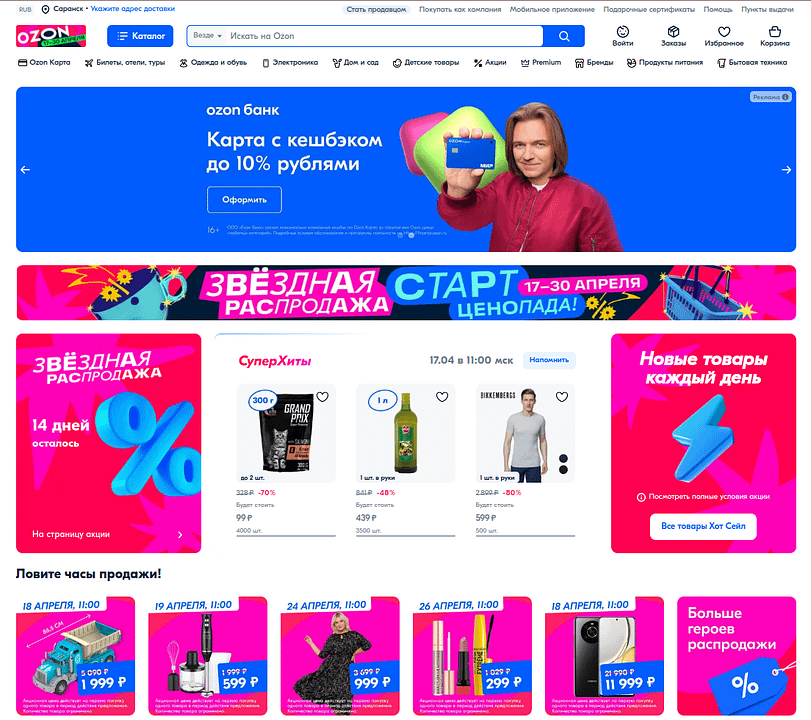This screenshot has height=720, width=811.
Task: Open the Войти login icon
Action: pos(623,36)
